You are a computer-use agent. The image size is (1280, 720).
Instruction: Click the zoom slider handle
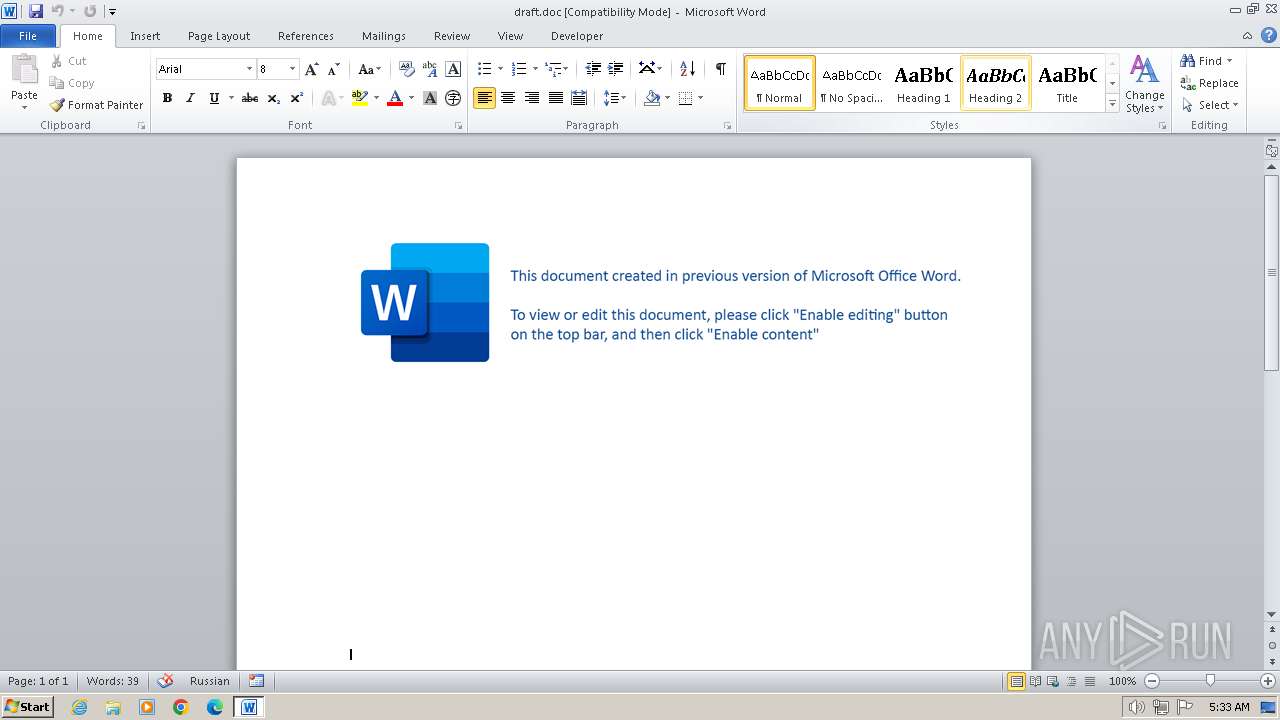[1210, 681]
